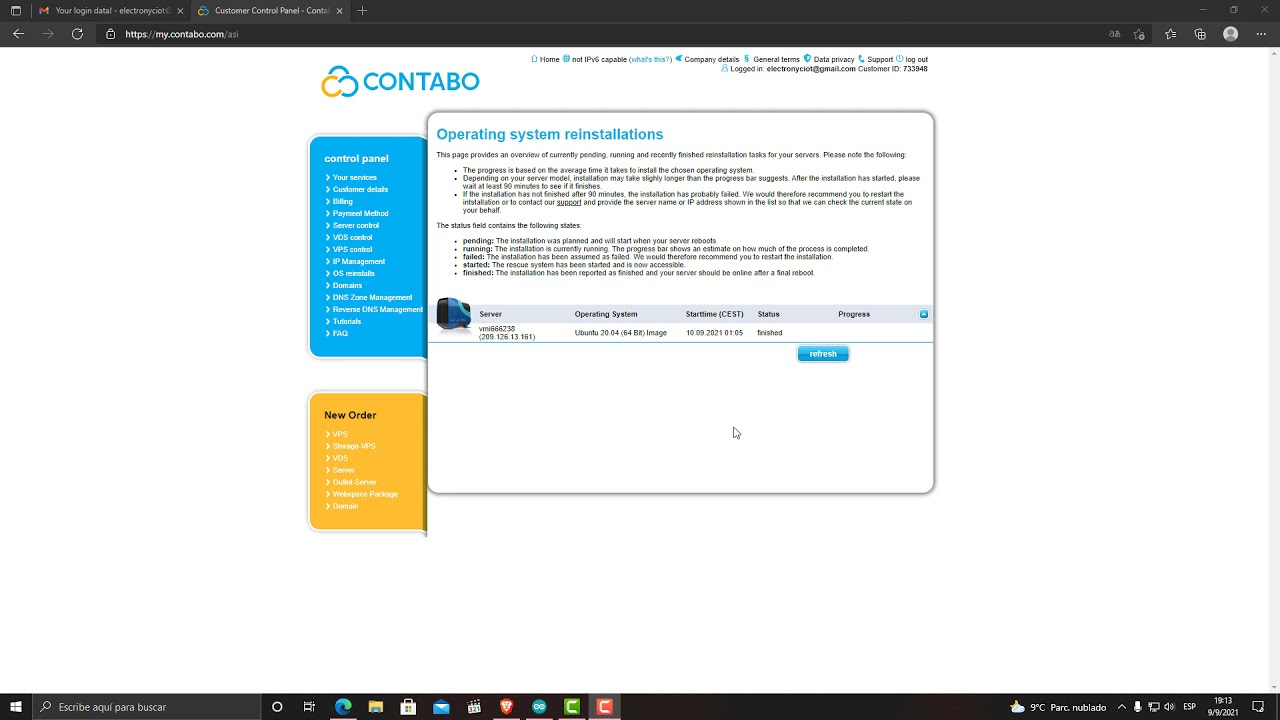Viewport: 1280px width, 720px height.
Task: Open the action center notifications icon
Action: (1258, 707)
